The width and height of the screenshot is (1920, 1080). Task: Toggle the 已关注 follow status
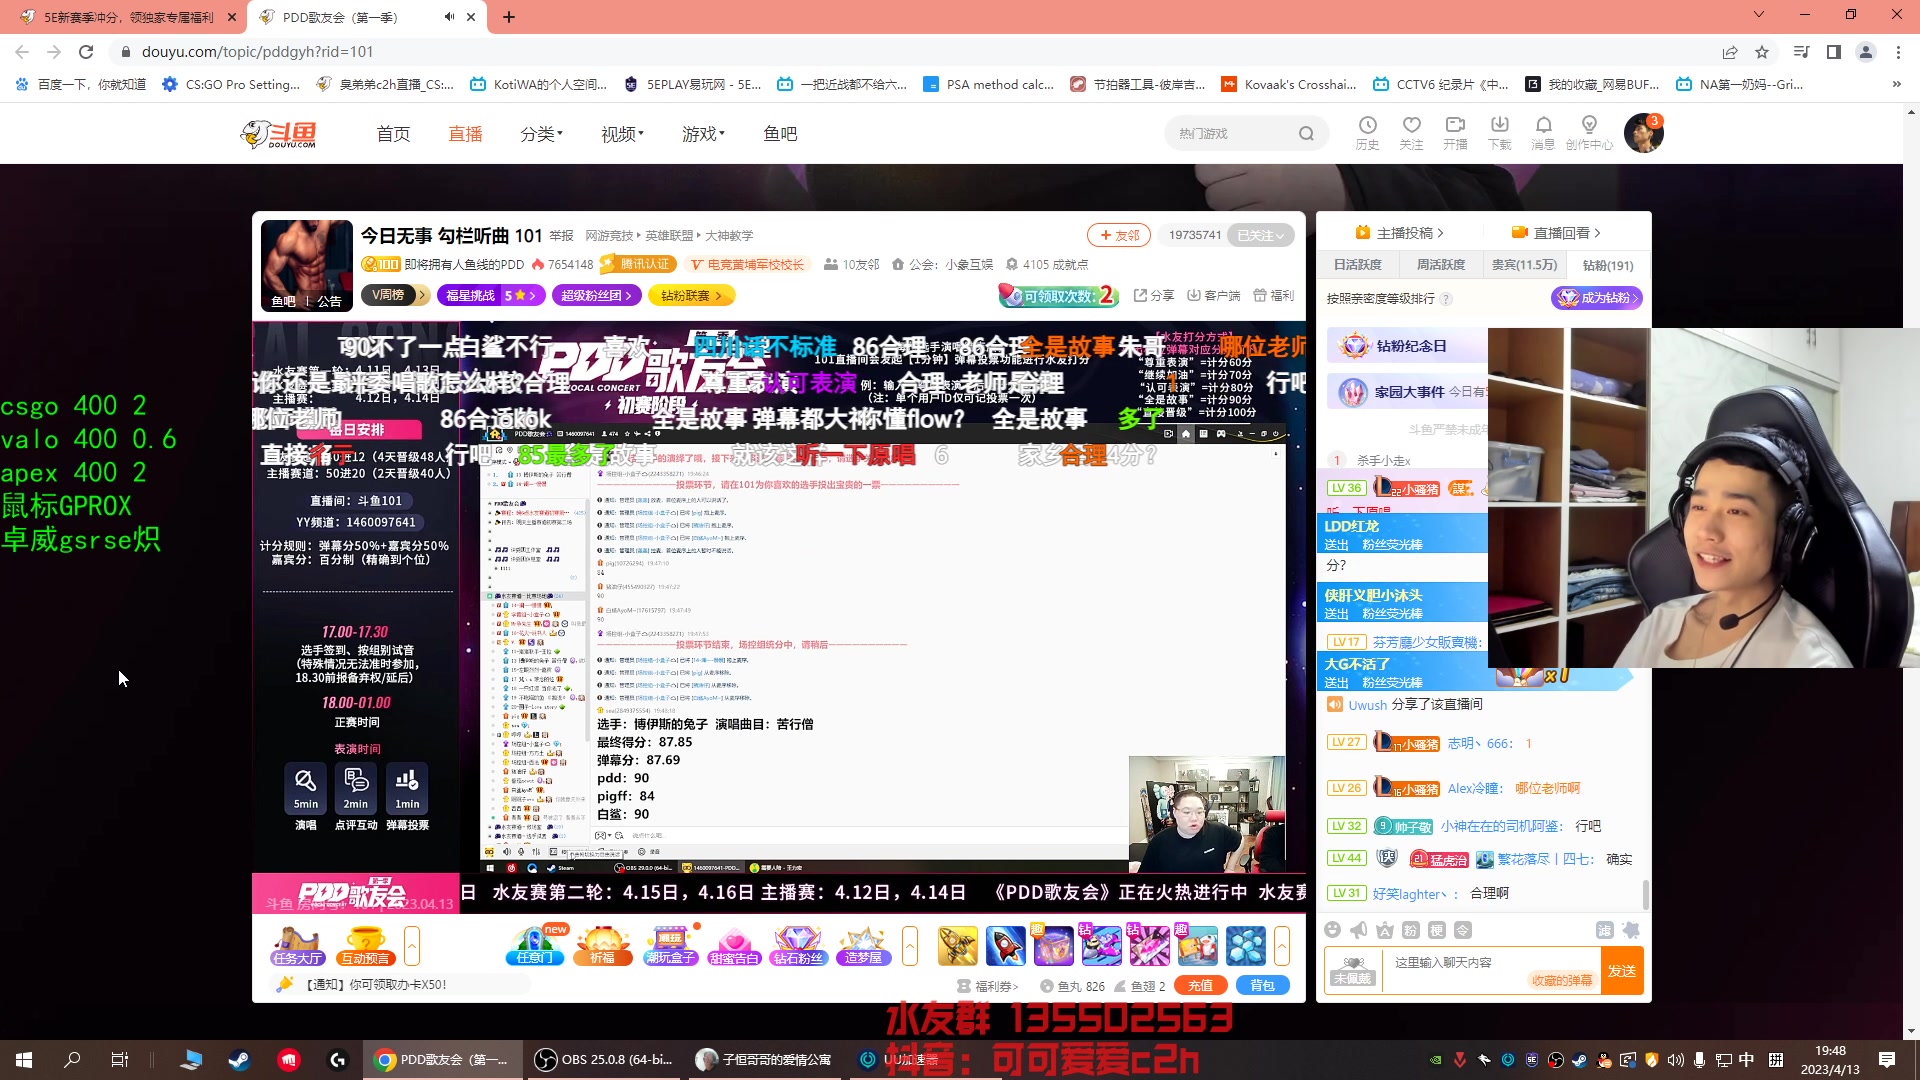pos(1261,235)
